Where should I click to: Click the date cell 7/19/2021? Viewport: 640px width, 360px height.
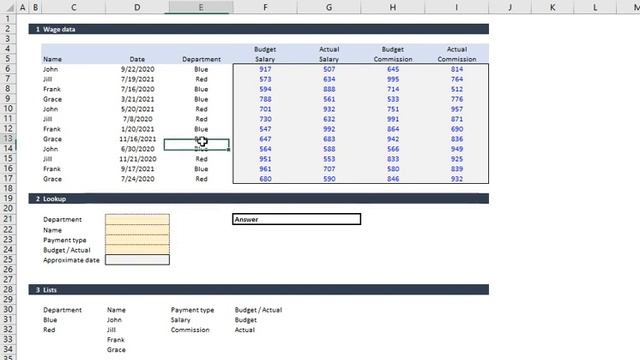138,79
